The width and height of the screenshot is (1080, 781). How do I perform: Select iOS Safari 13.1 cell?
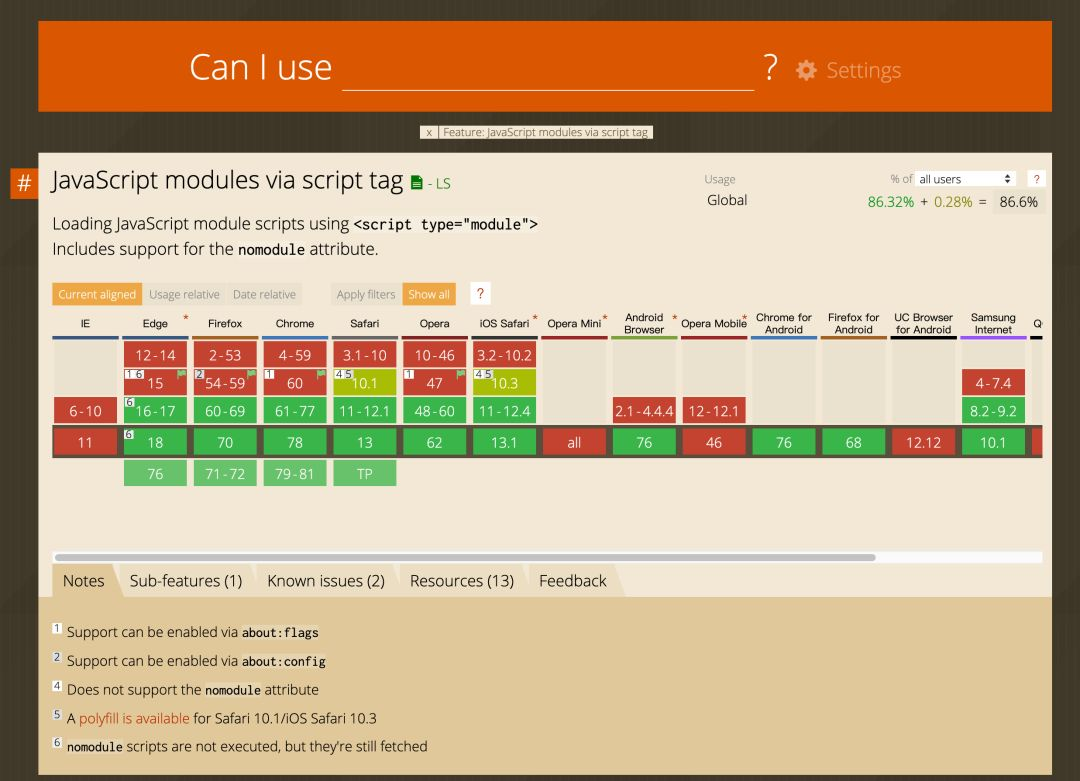click(x=504, y=442)
